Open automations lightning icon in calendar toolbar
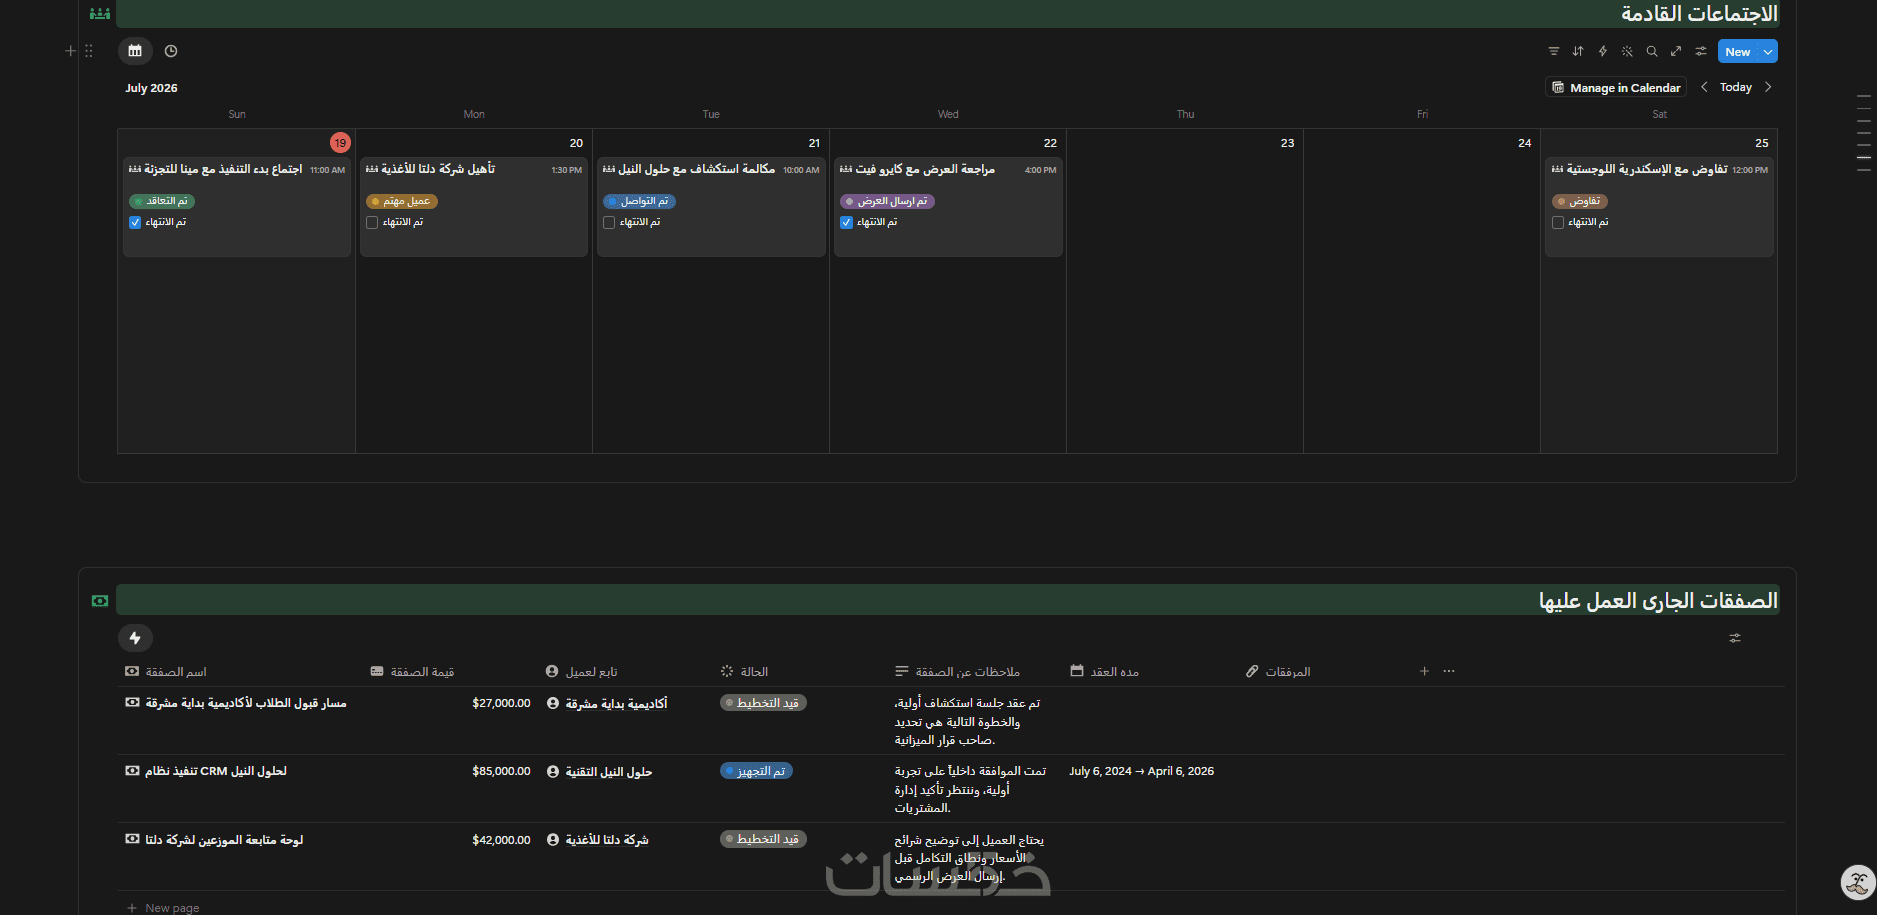1877x915 pixels. [1602, 51]
